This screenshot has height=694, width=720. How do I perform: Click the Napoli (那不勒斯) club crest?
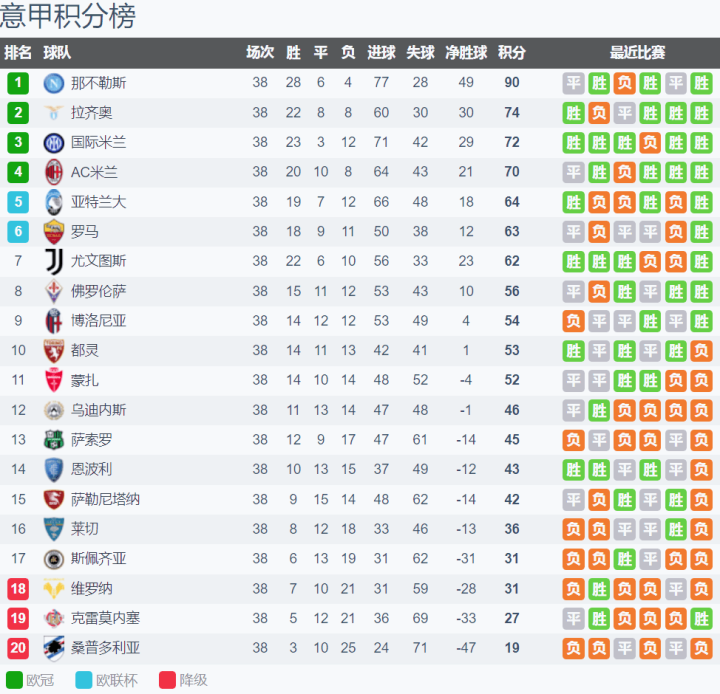[x=54, y=83]
